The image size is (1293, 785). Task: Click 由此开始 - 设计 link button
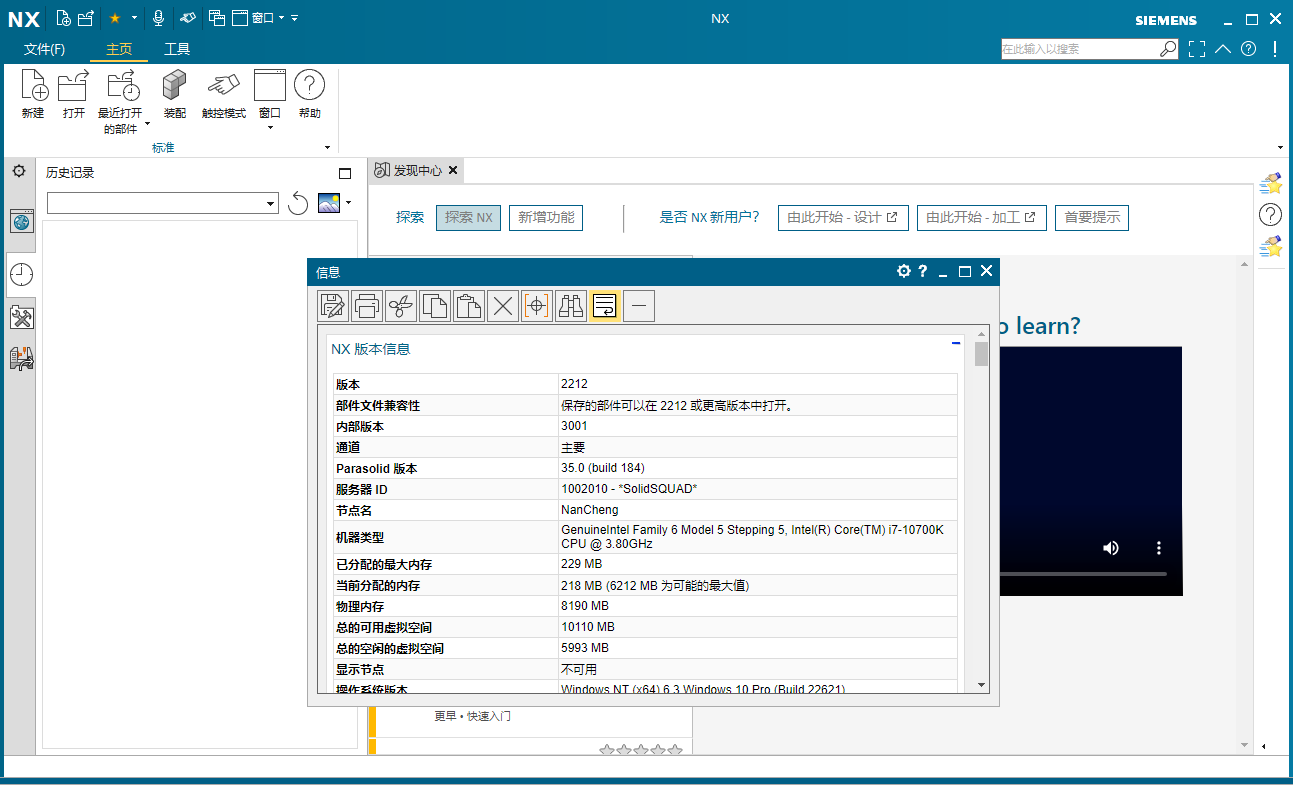click(843, 217)
